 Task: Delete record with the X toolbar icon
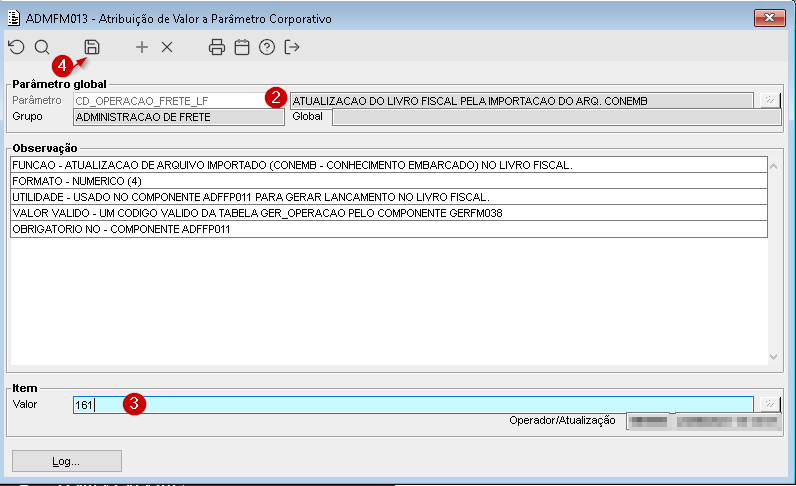click(167, 47)
